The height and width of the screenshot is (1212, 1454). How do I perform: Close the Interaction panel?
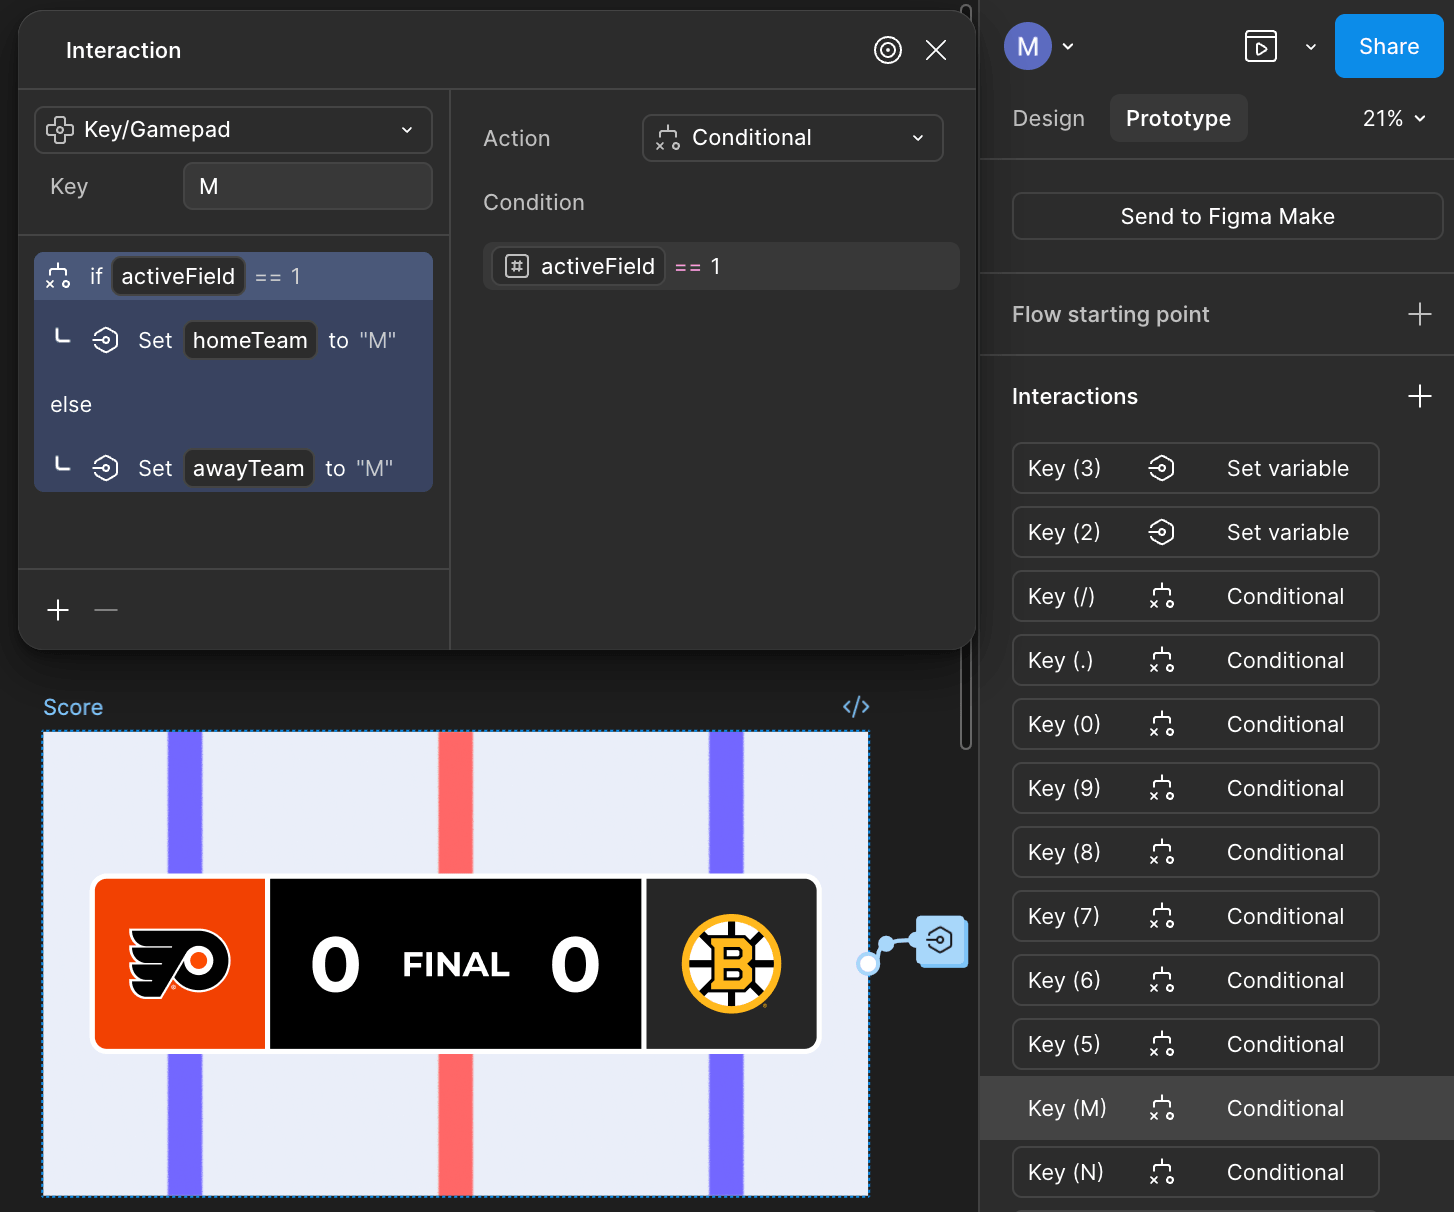pyautogui.click(x=936, y=50)
